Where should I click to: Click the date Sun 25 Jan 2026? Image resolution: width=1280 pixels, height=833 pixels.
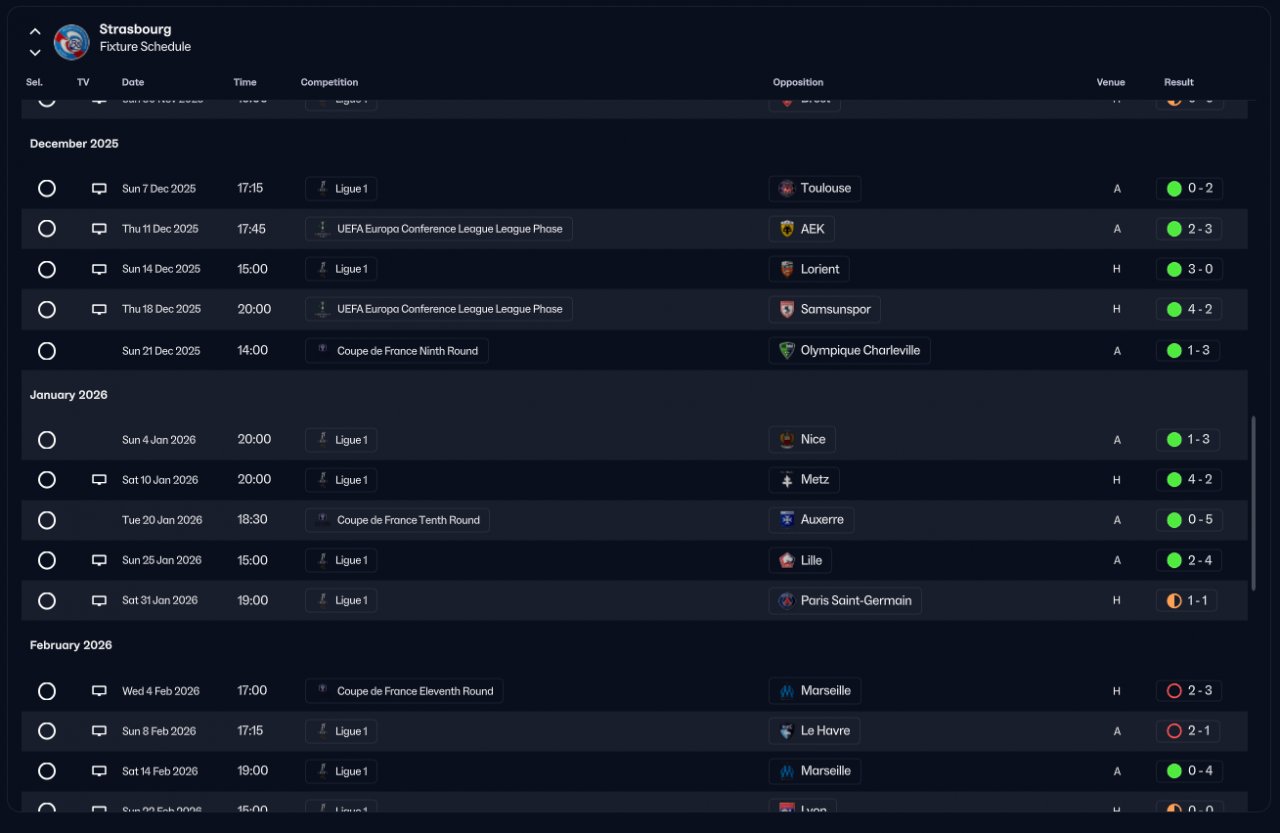point(160,561)
